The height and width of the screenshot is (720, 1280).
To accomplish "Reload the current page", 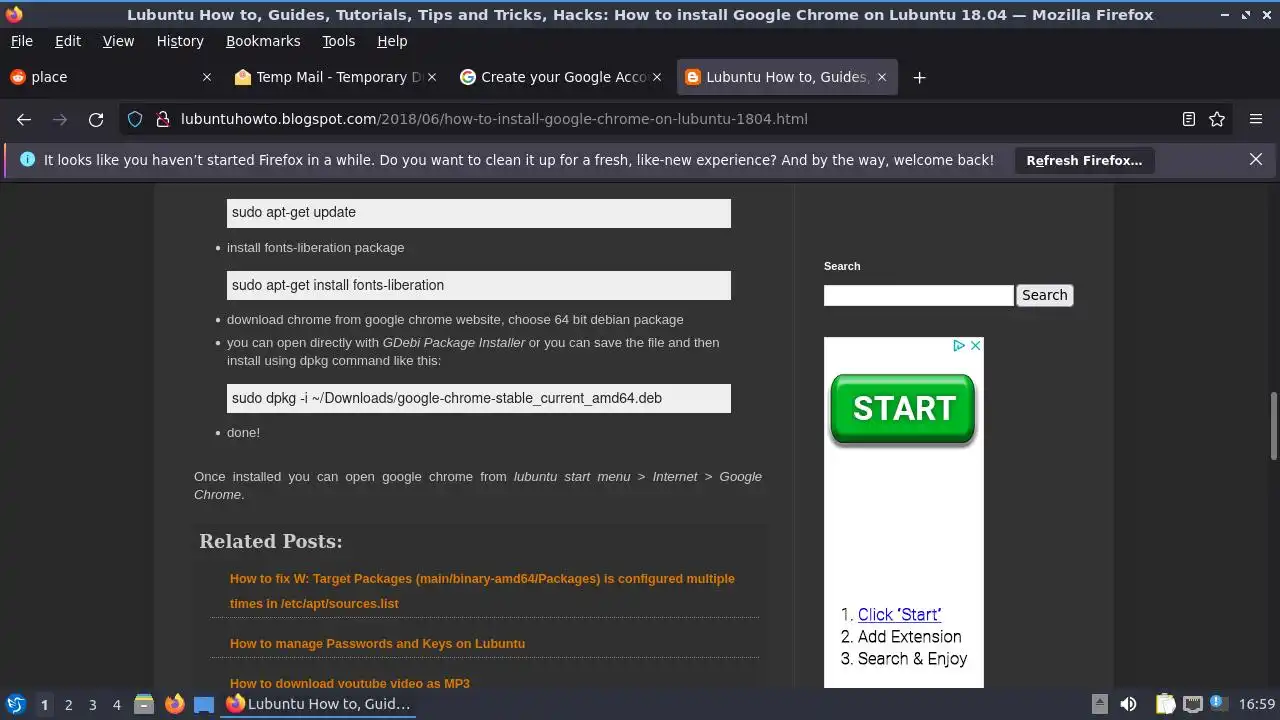I will [96, 119].
